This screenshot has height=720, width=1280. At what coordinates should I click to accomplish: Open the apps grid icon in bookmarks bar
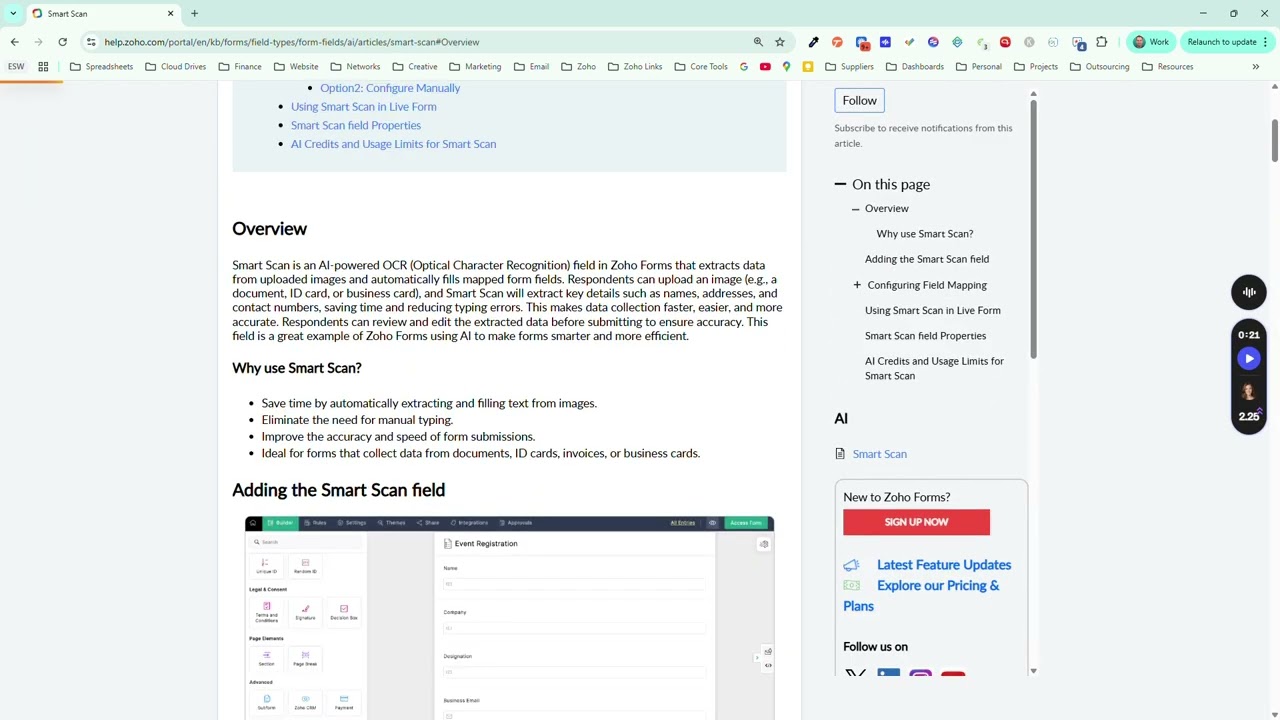click(43, 67)
